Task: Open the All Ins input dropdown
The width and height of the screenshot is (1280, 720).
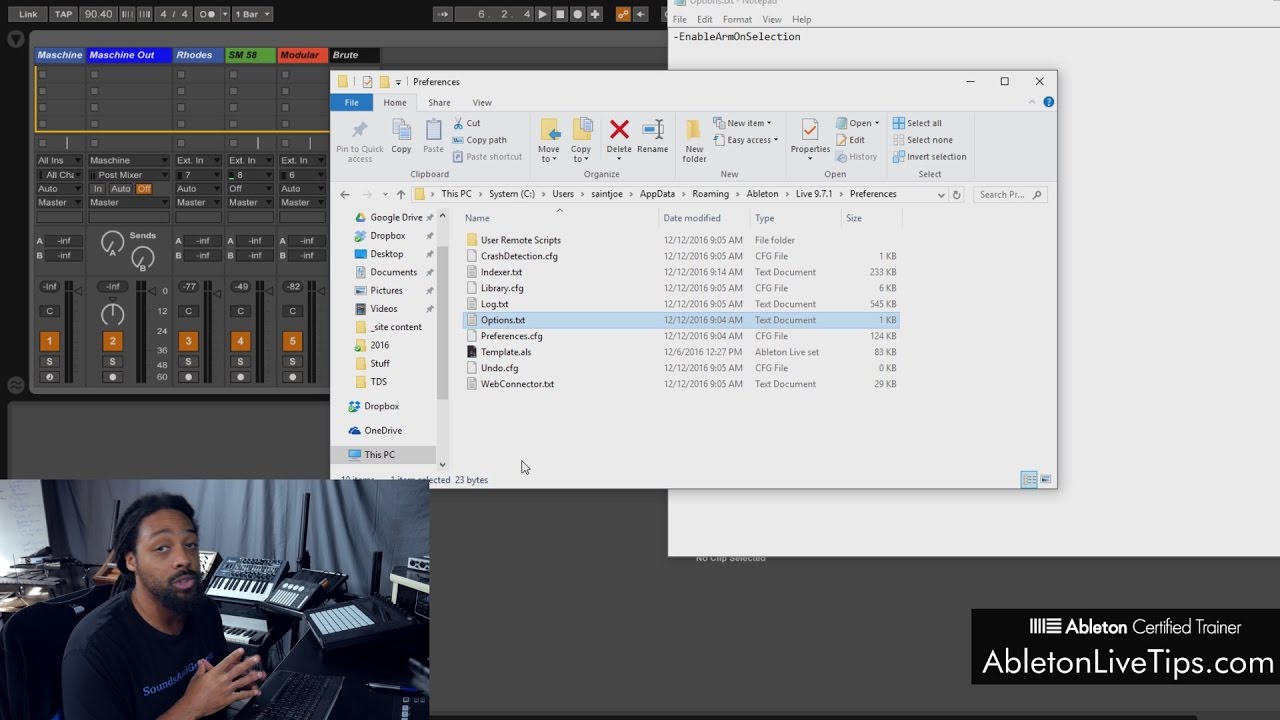Action: pyautogui.click(x=60, y=160)
